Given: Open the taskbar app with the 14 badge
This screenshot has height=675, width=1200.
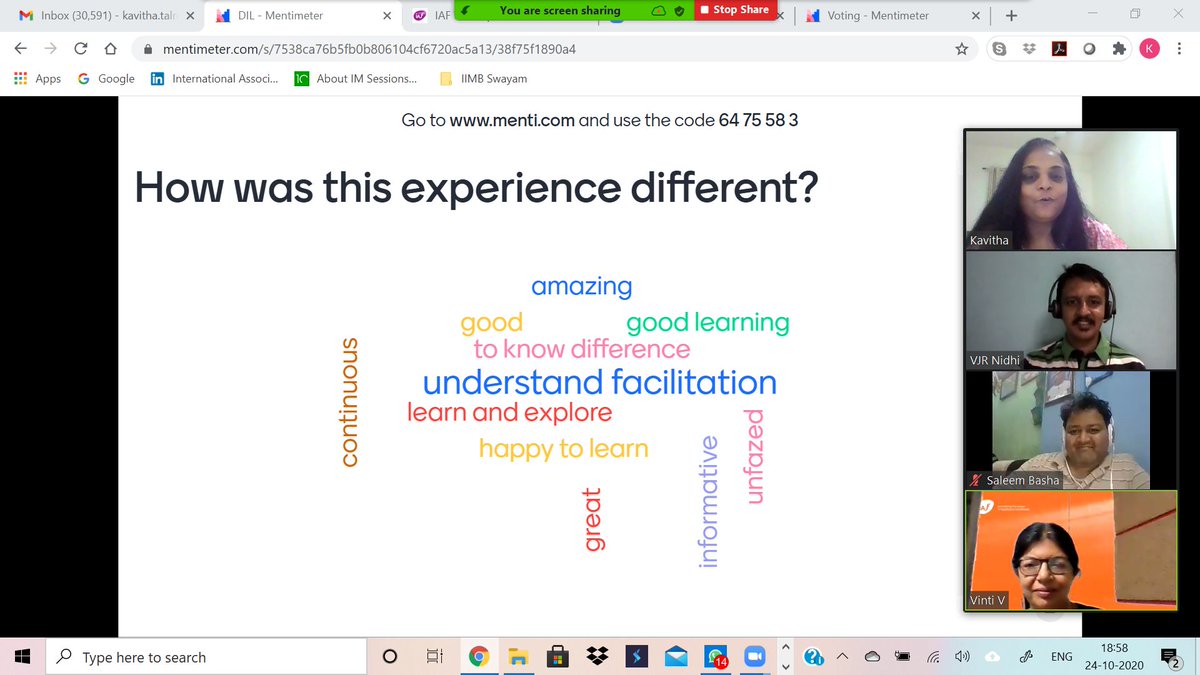Looking at the screenshot, I should (x=716, y=657).
